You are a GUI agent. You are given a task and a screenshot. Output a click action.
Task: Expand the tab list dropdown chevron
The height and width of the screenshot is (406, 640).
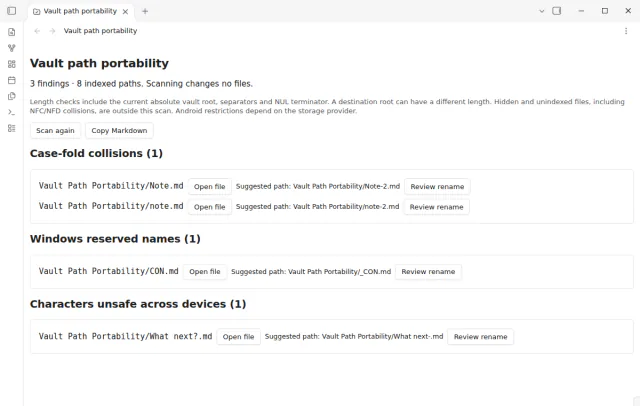(542, 11)
